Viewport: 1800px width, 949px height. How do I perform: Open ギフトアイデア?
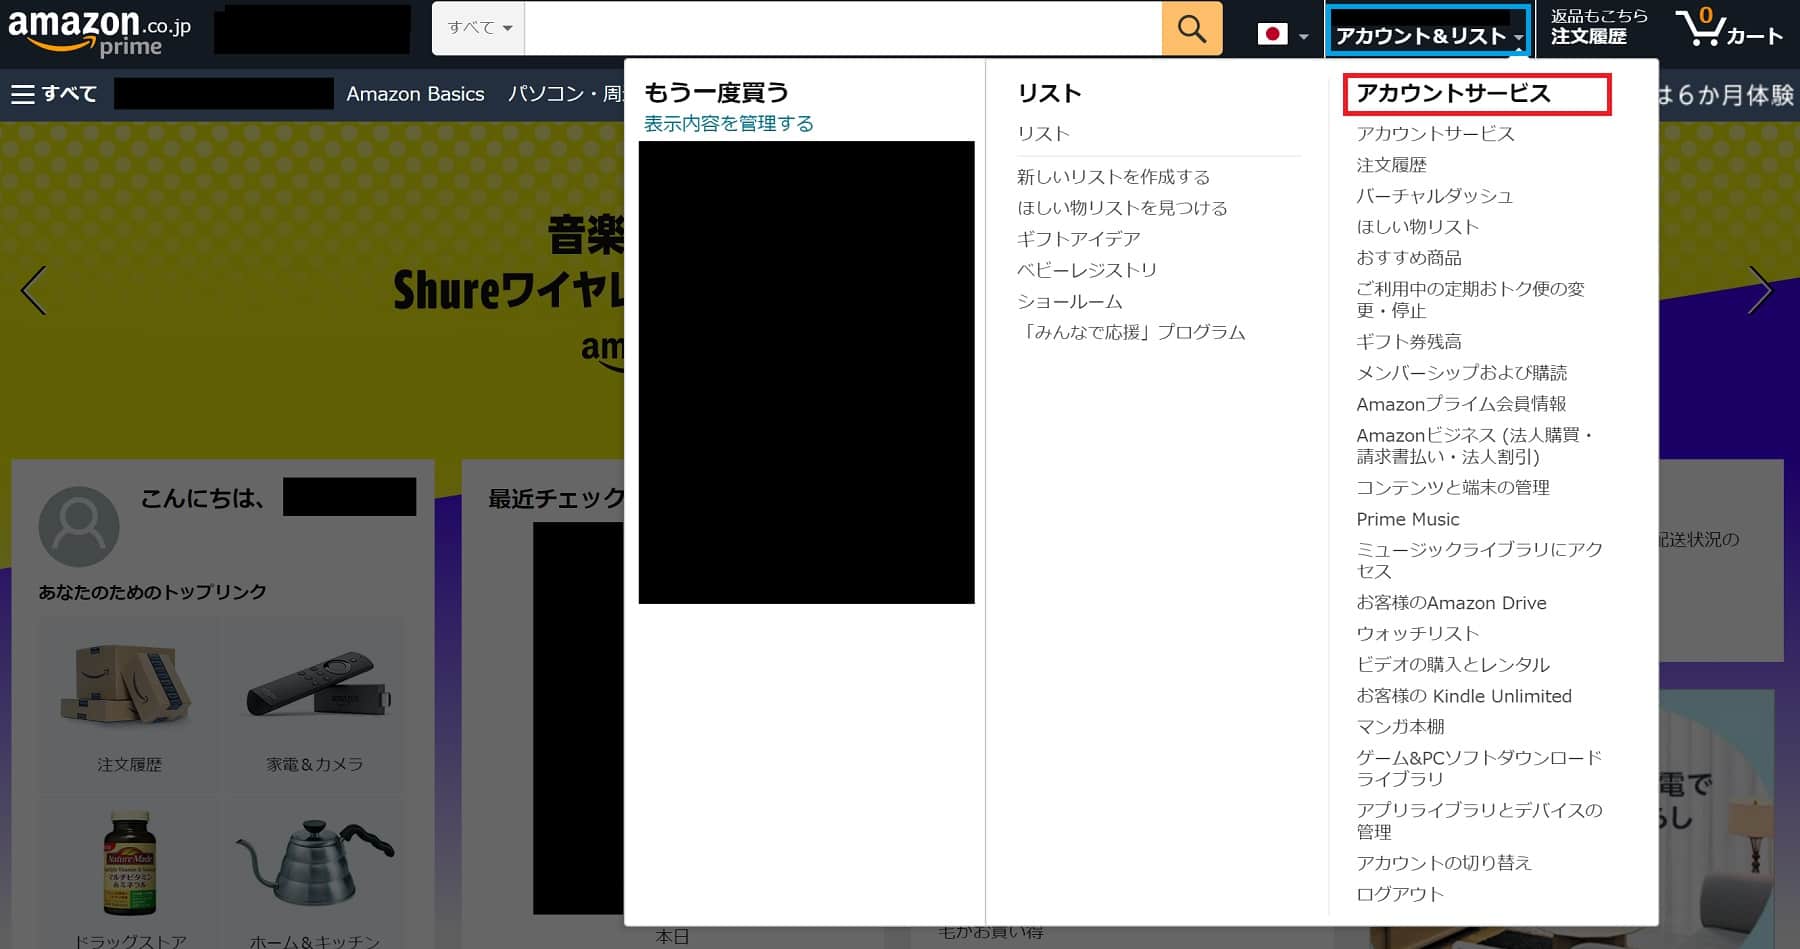tap(1078, 239)
